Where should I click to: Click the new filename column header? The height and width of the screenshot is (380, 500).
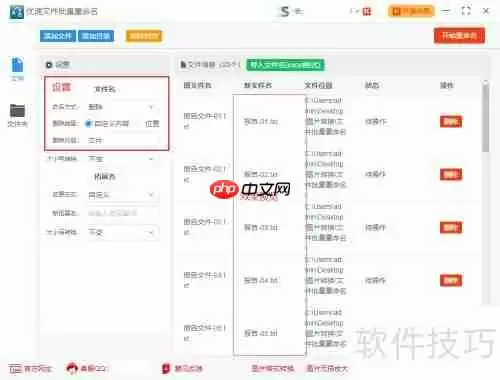tap(258, 85)
